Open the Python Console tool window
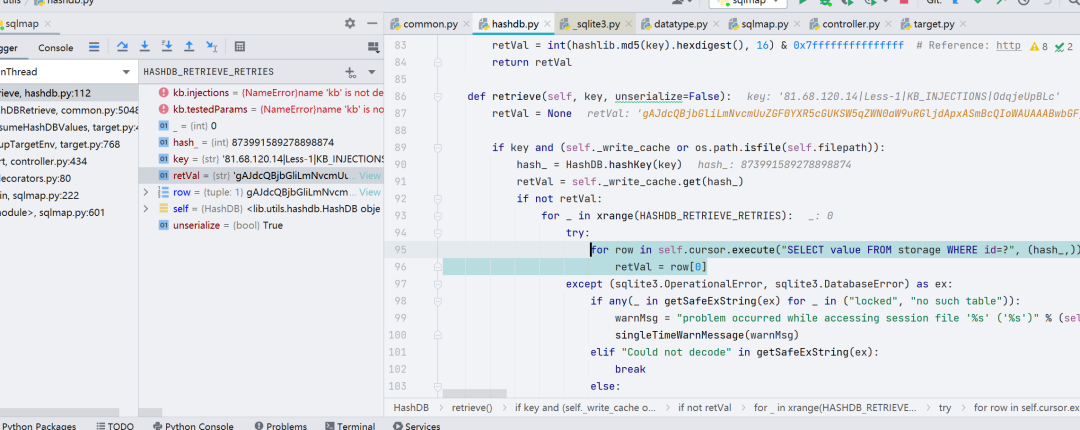The width and height of the screenshot is (1080, 430). point(193,426)
